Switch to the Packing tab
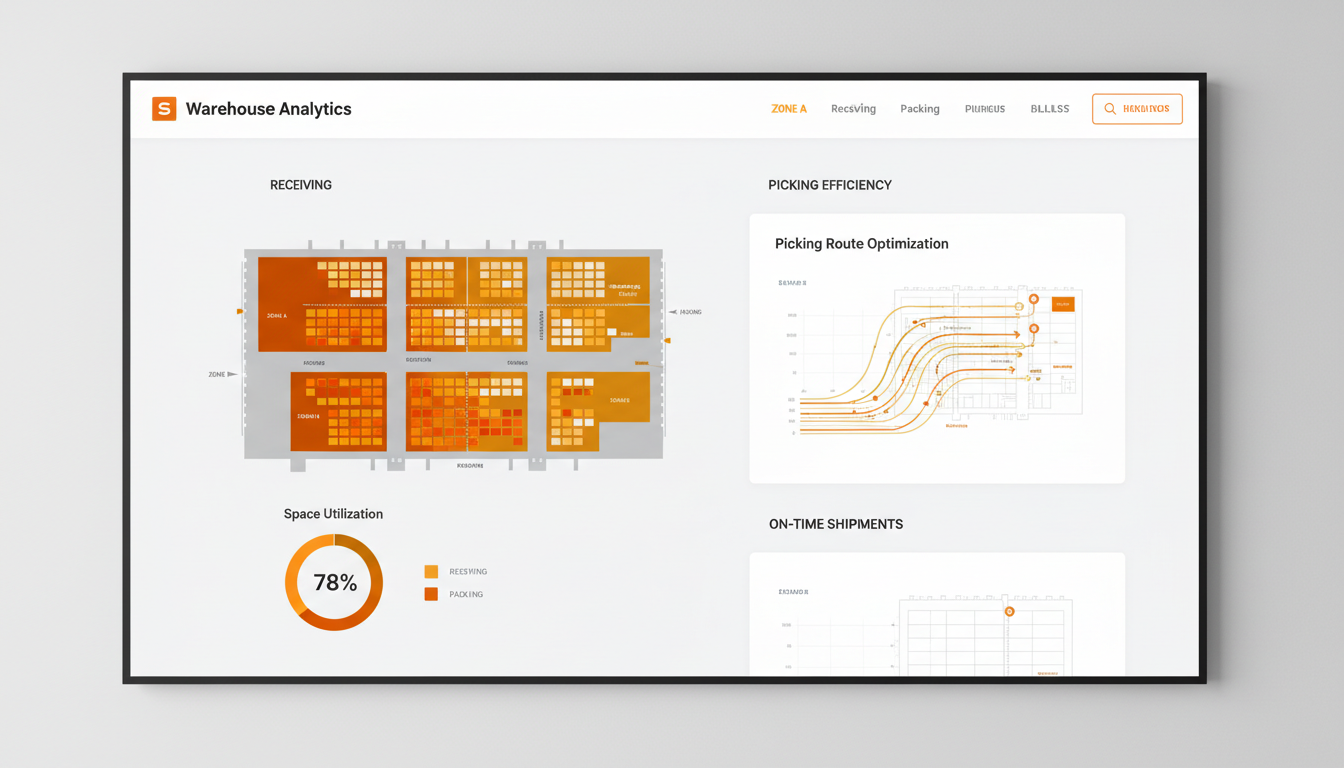The image size is (1344, 768). point(919,108)
